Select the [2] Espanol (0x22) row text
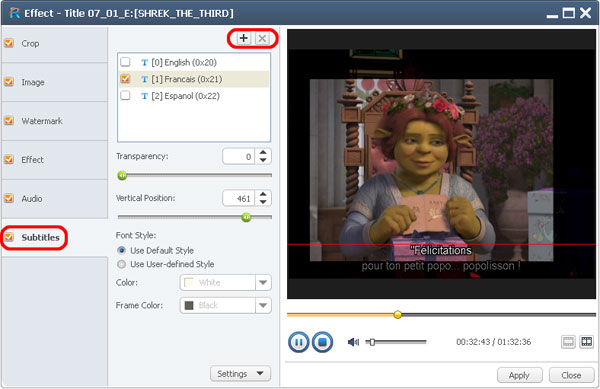This screenshot has height=389, width=600. click(x=186, y=96)
